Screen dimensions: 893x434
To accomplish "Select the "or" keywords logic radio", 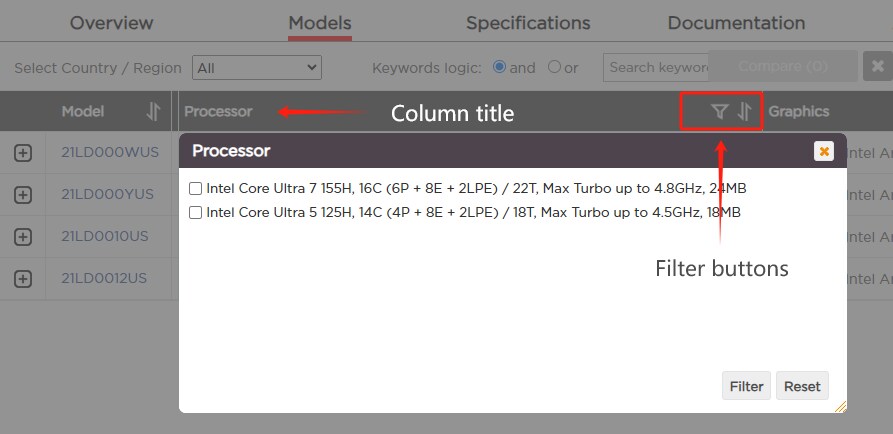I will 555,67.
